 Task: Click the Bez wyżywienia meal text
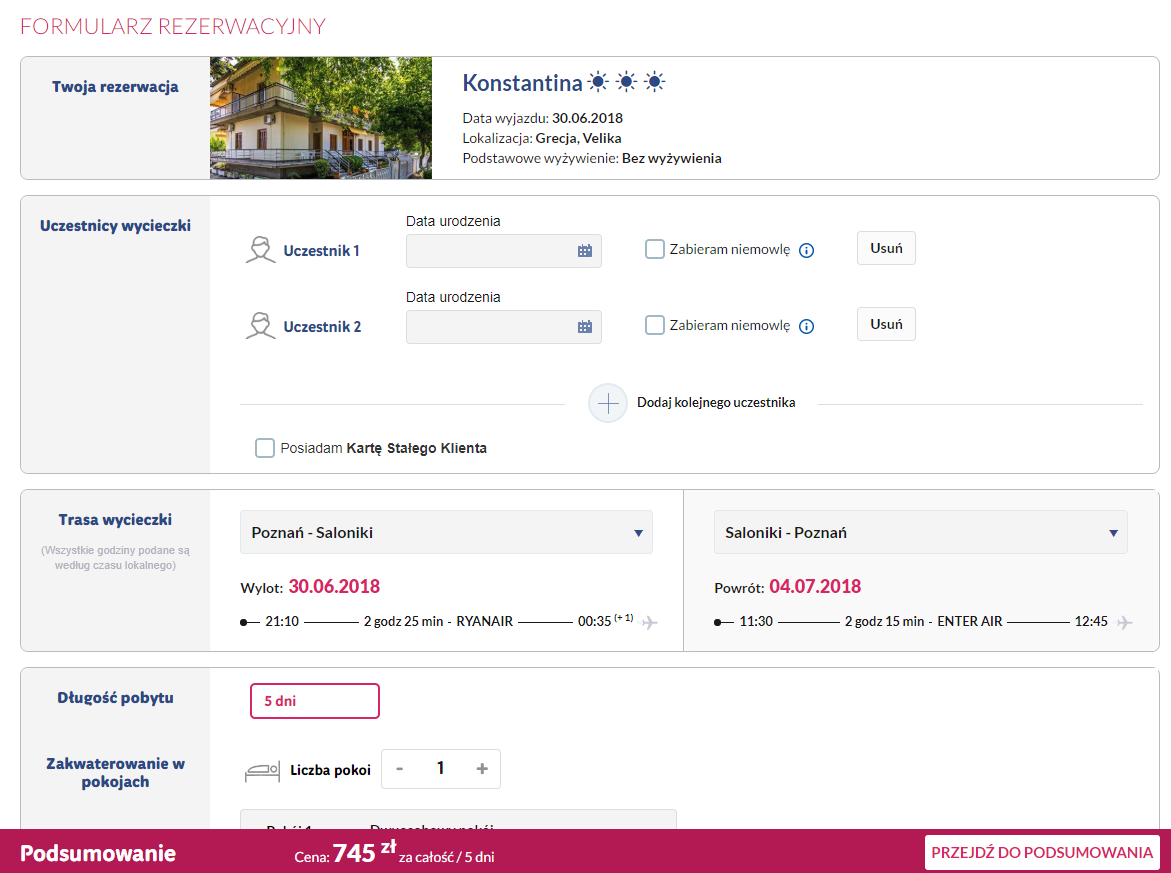tap(671, 158)
